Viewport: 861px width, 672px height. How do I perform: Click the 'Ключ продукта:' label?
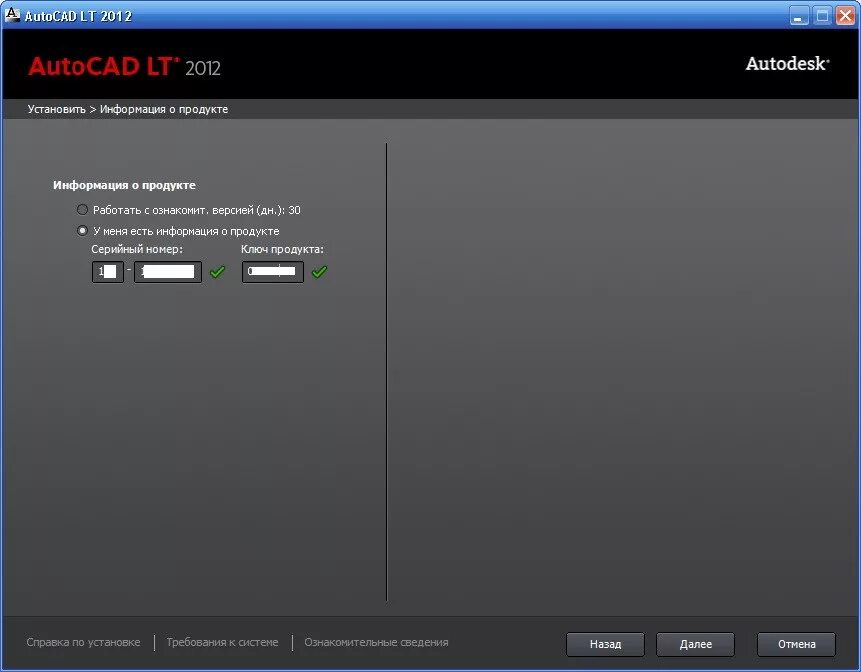point(282,249)
